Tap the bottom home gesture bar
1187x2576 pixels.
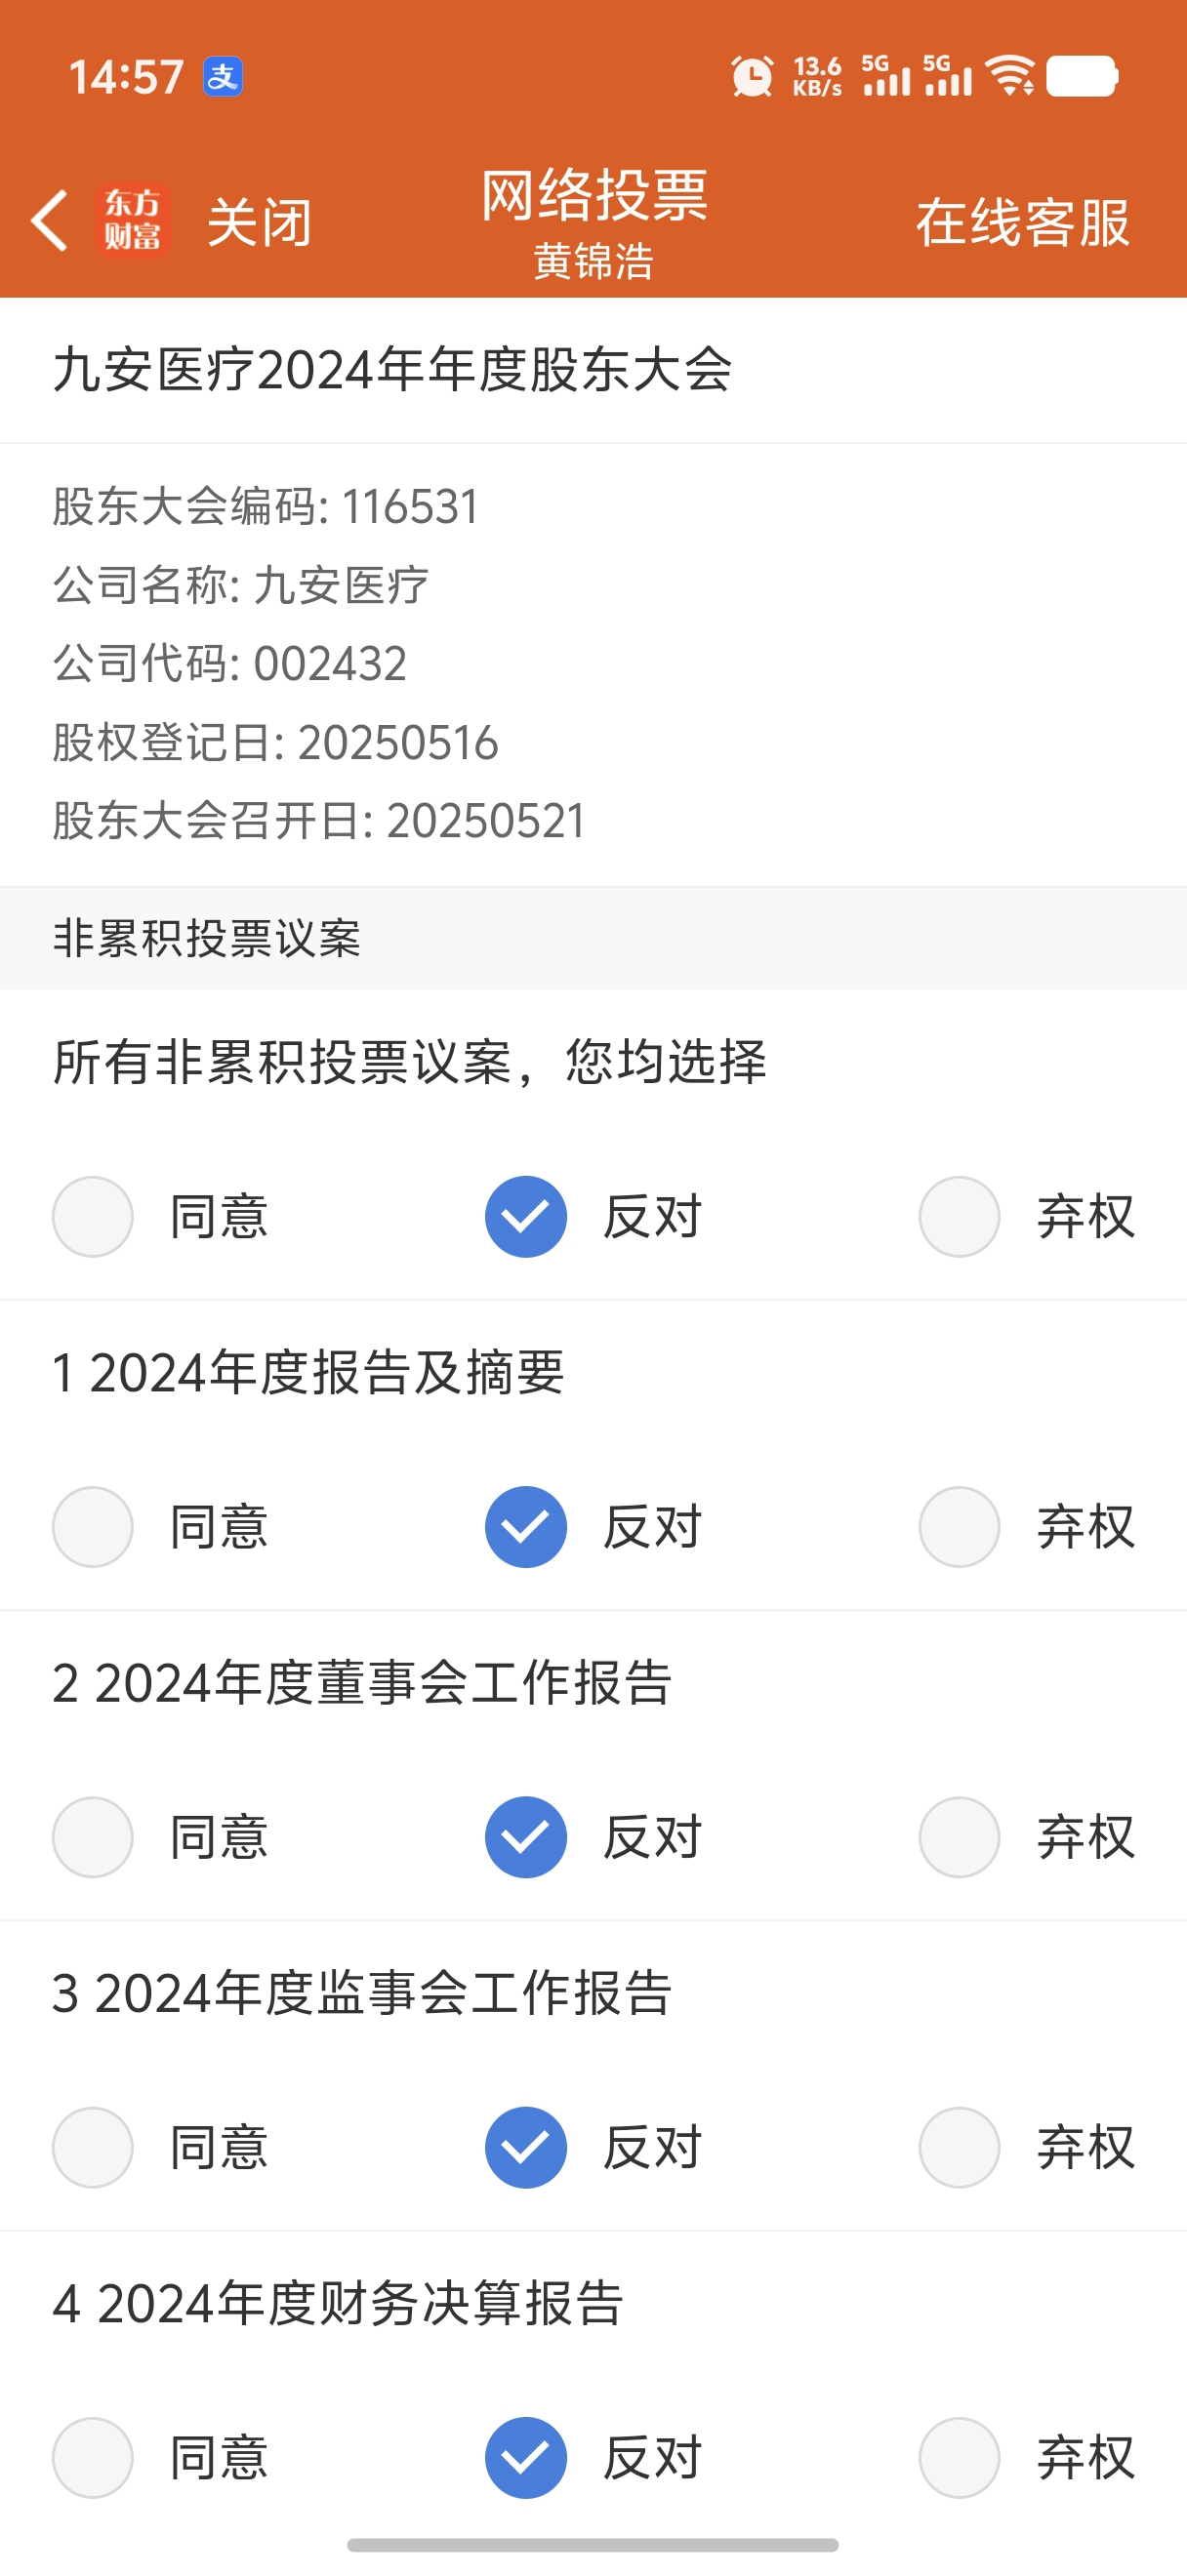593,2544
